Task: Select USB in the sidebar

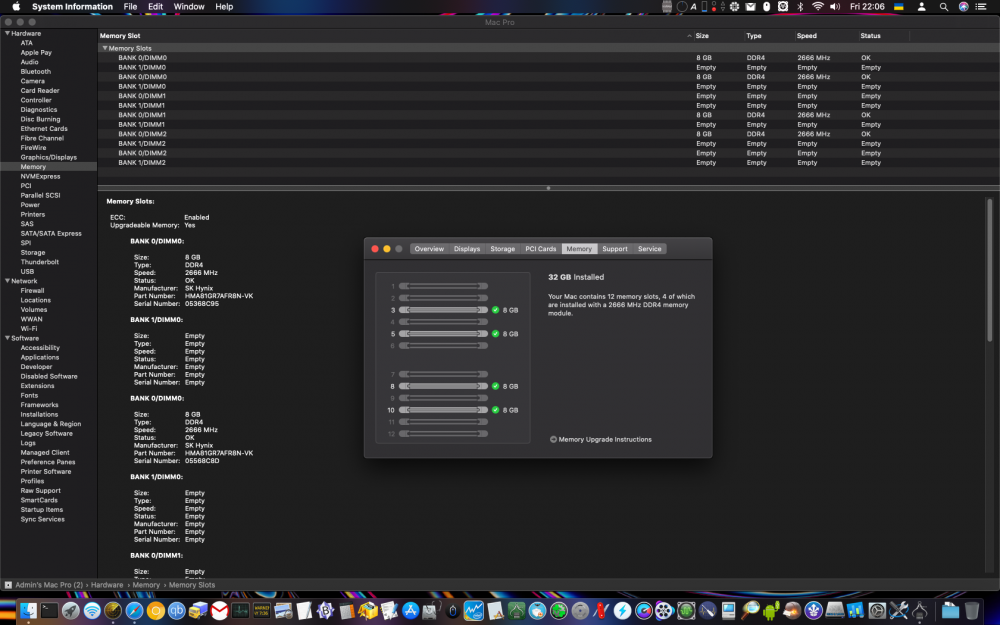Action: click(27, 272)
